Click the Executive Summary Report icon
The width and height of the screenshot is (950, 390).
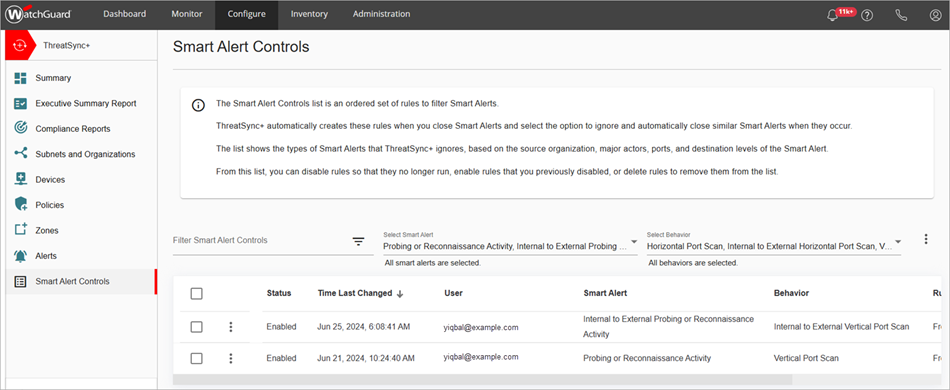pyautogui.click(x=21, y=104)
